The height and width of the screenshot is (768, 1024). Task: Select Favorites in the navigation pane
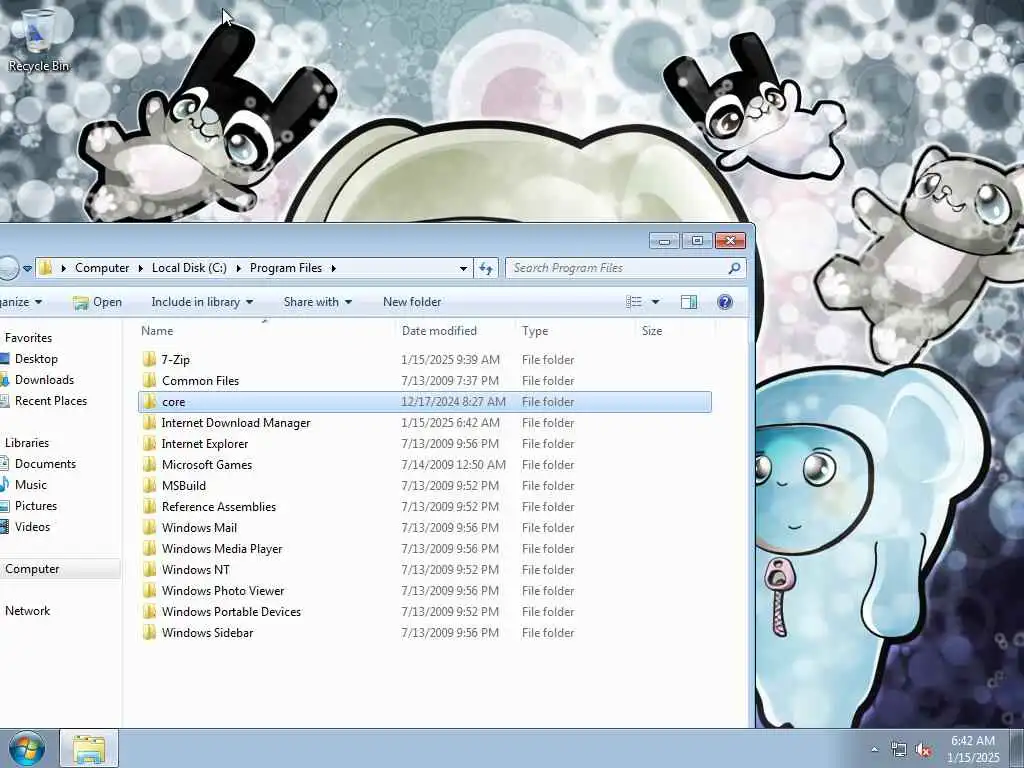pos(28,338)
